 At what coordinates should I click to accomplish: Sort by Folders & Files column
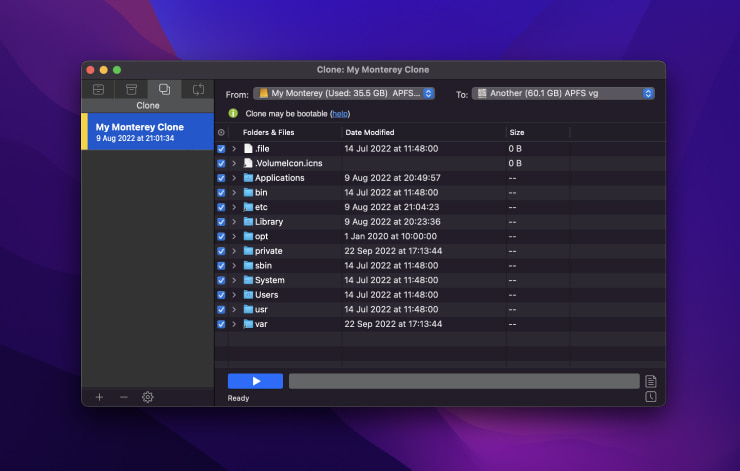269,133
